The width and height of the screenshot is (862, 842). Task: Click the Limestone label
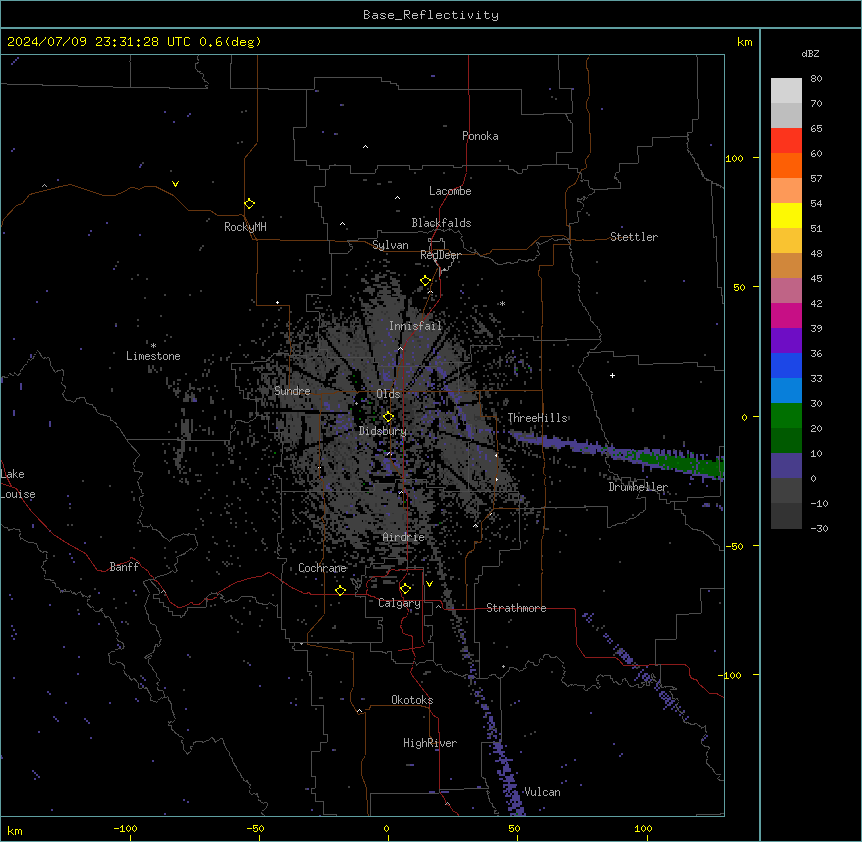tap(153, 356)
